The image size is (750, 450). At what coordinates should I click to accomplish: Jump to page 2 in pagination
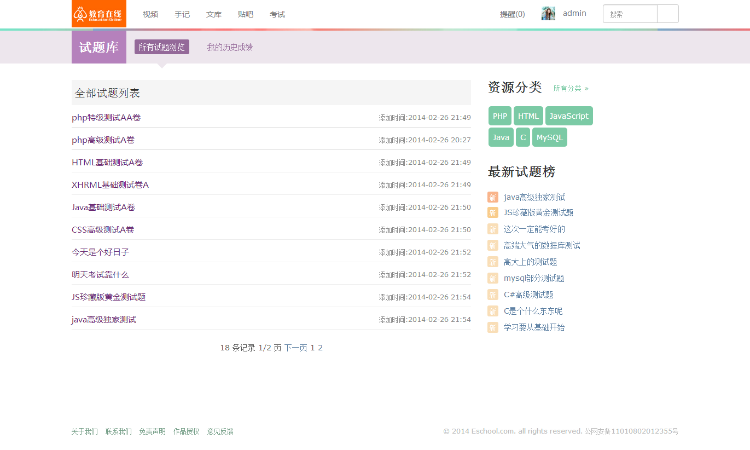[x=320, y=348]
